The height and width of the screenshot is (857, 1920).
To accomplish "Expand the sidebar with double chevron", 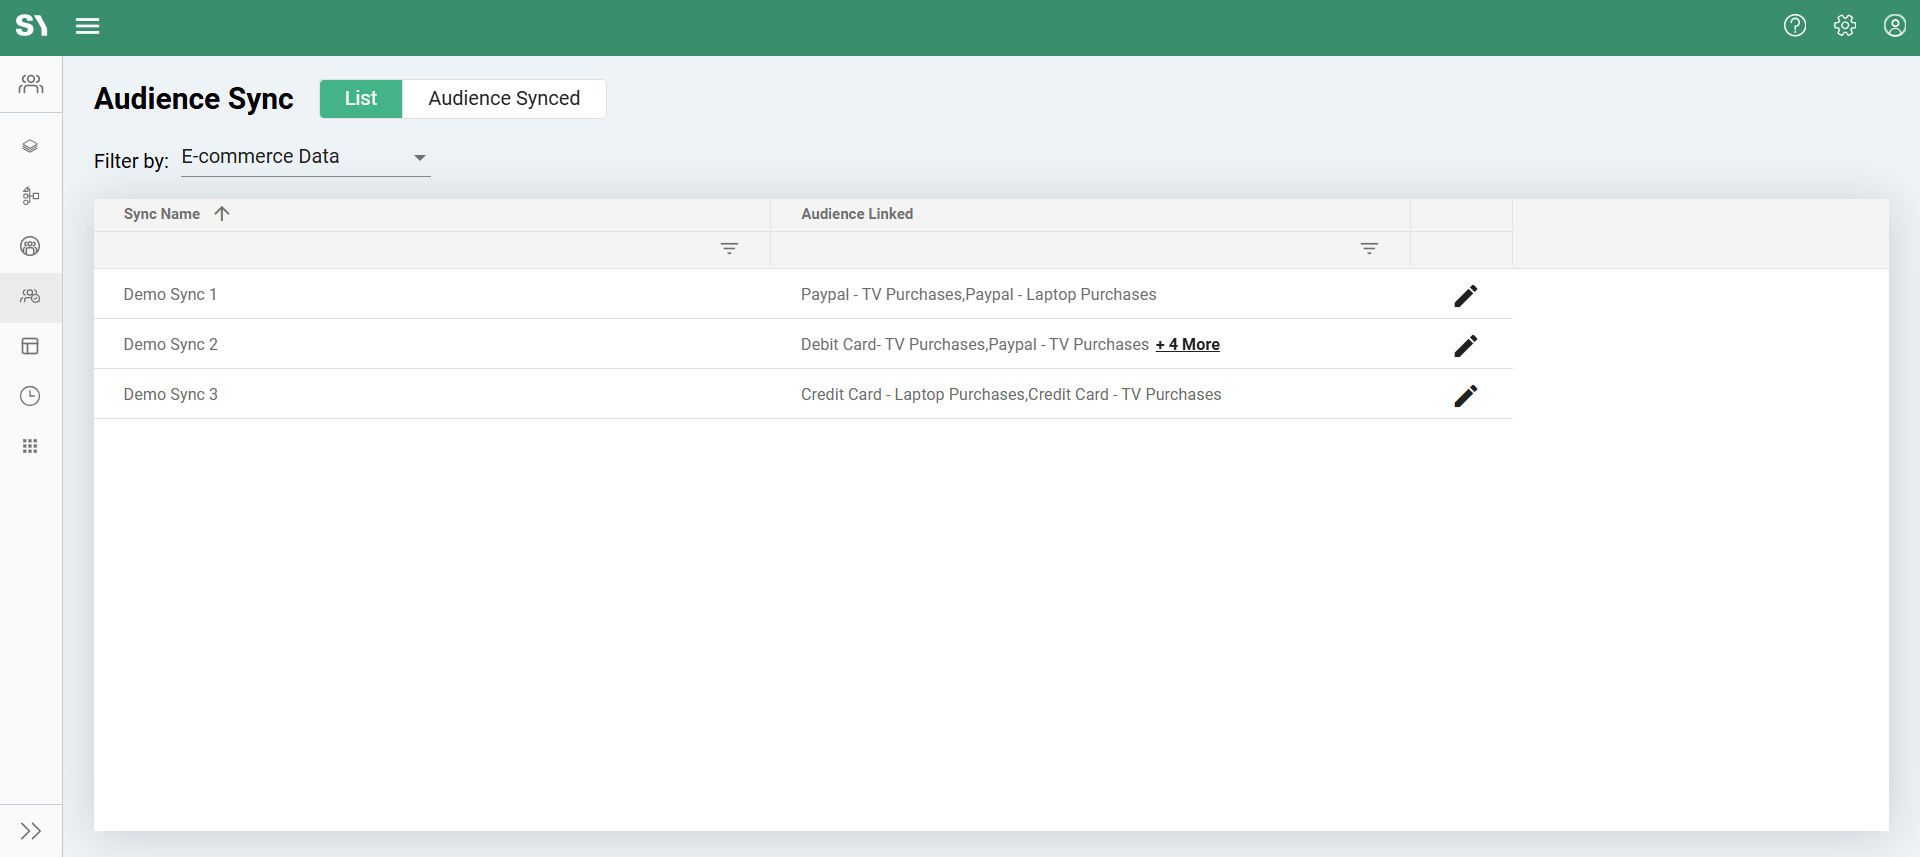I will [x=30, y=831].
